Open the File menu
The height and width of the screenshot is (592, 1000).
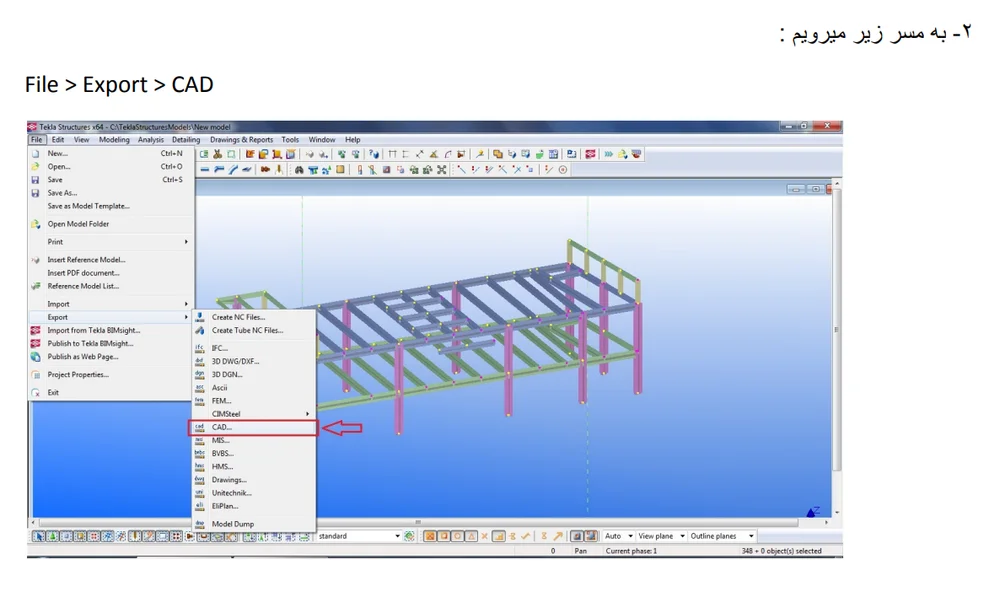pyautogui.click(x=36, y=140)
